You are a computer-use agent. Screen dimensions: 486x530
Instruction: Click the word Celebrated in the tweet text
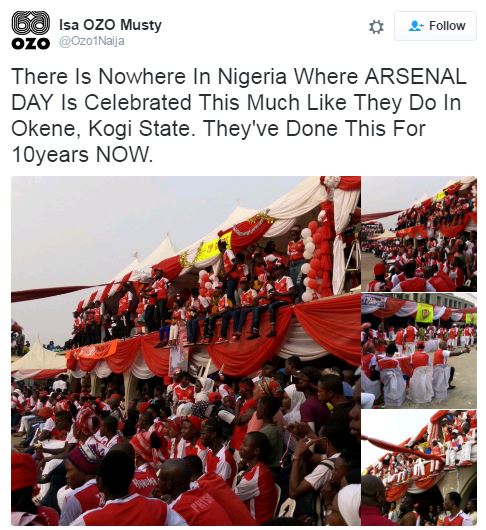138,103
